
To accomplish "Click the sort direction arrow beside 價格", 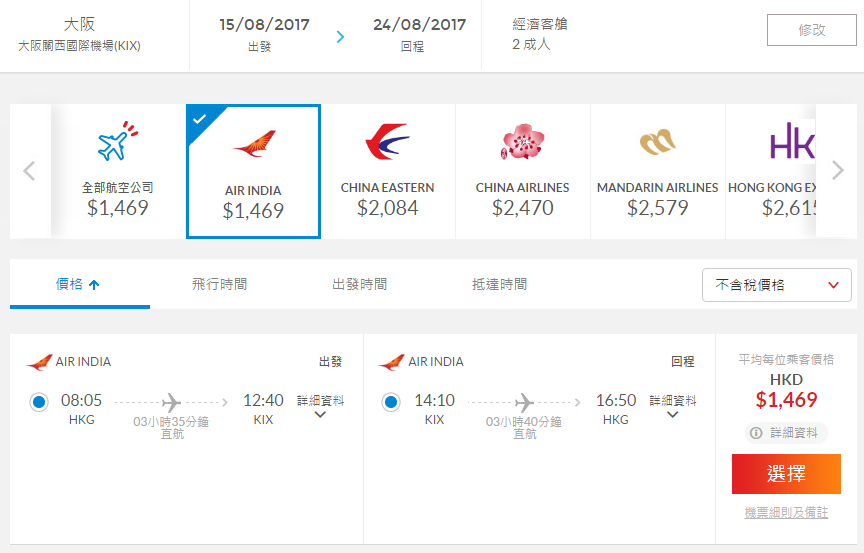I will coord(94,285).
